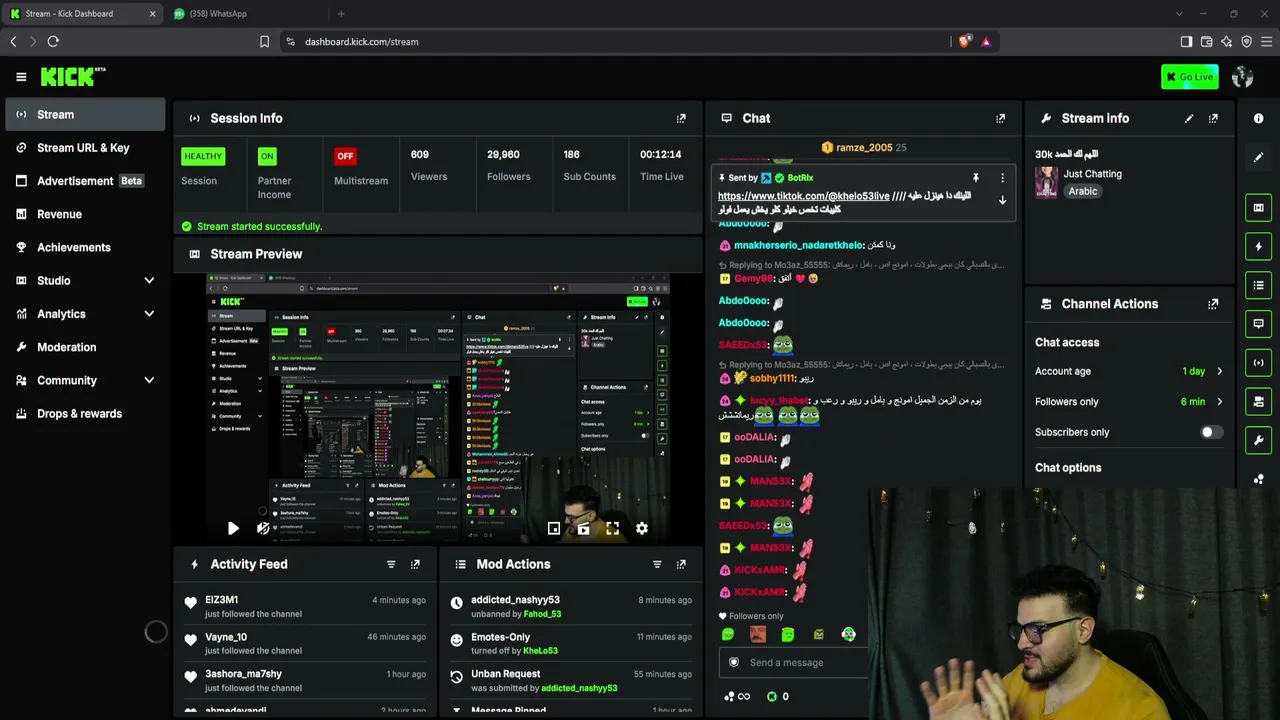Pop out the Stream info panel
1280x720 pixels.
(1213, 118)
